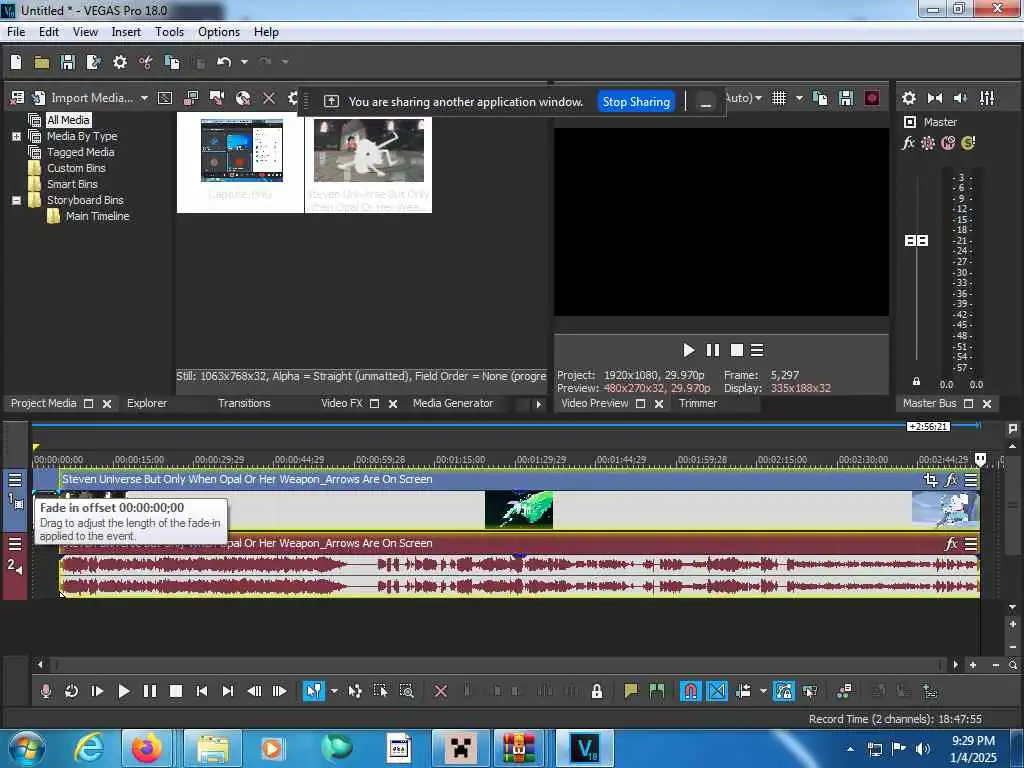Open the edit tool dropdown arrow
Viewport: 1024px width, 768px height.
click(x=334, y=691)
